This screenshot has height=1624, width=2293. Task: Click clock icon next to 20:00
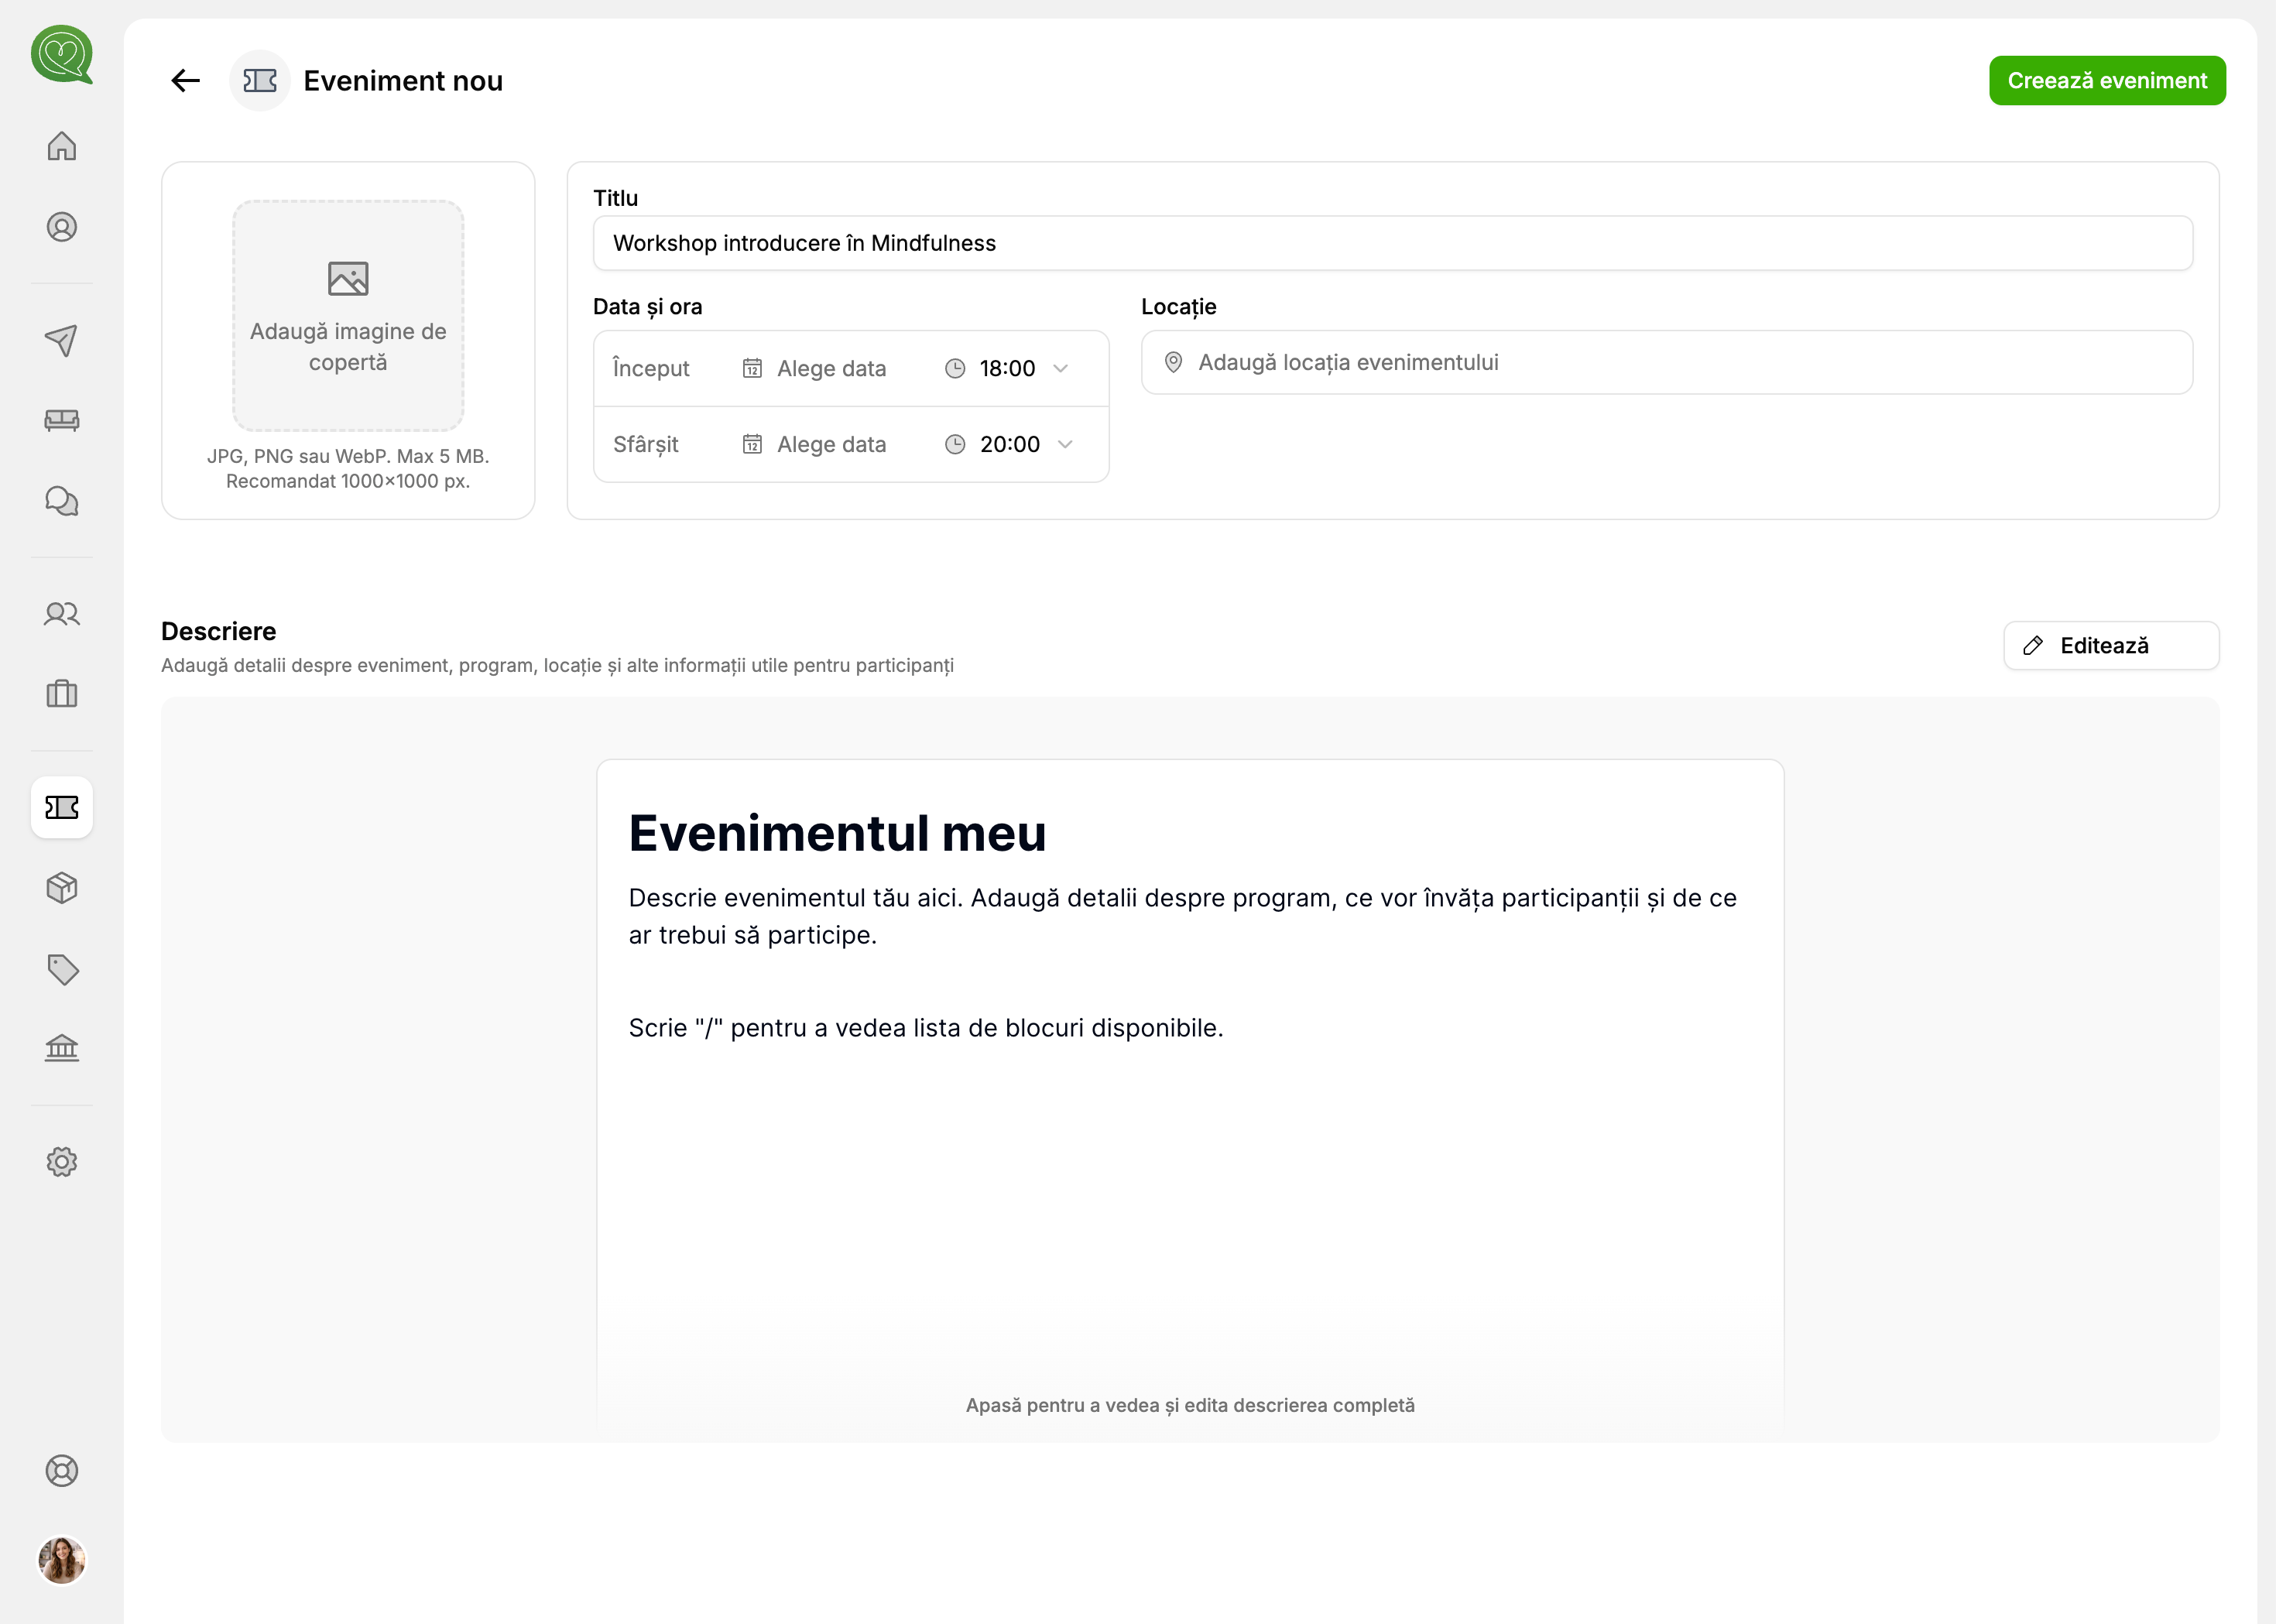955,445
